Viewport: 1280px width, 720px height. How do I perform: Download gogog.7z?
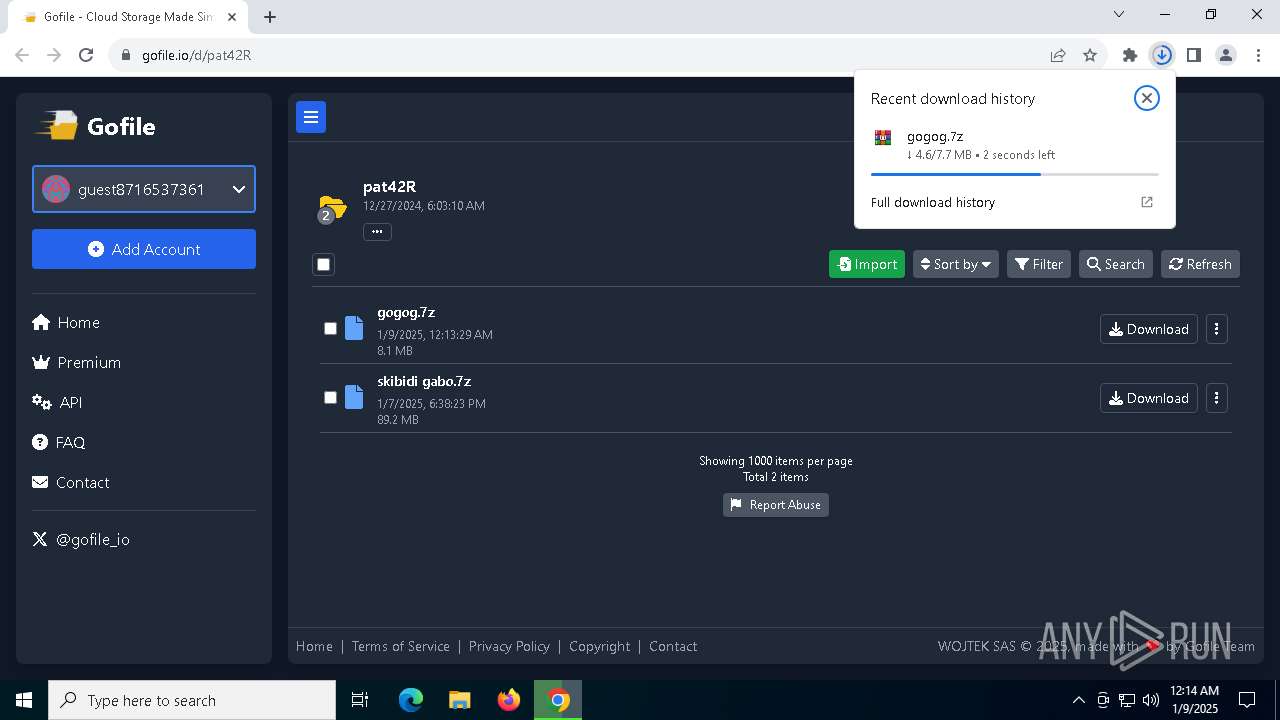1148,329
